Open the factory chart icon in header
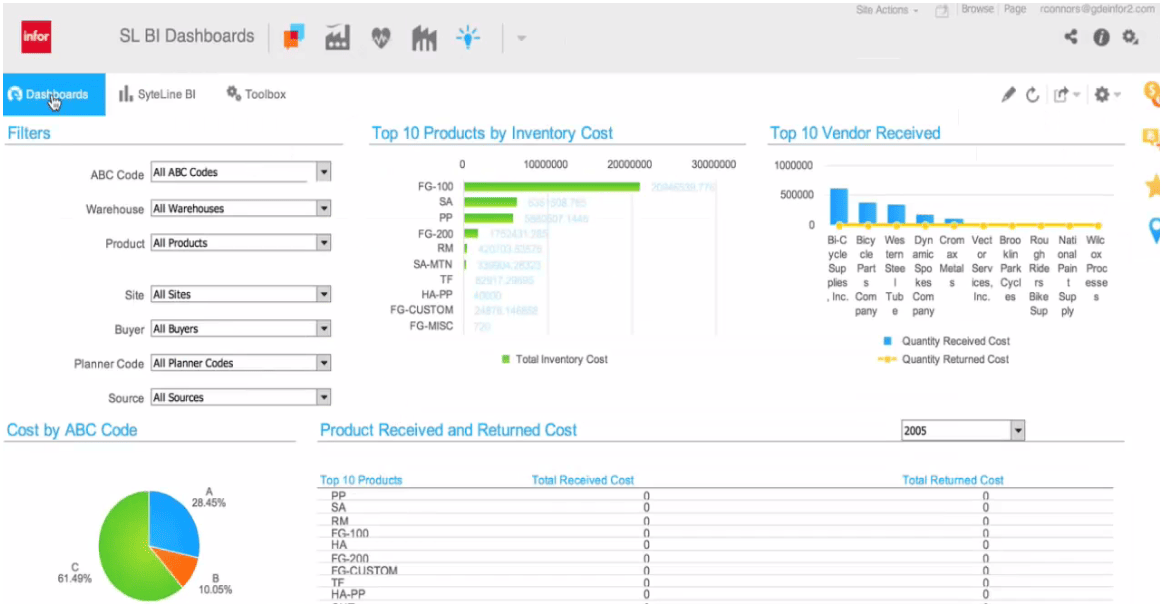 click(337, 37)
